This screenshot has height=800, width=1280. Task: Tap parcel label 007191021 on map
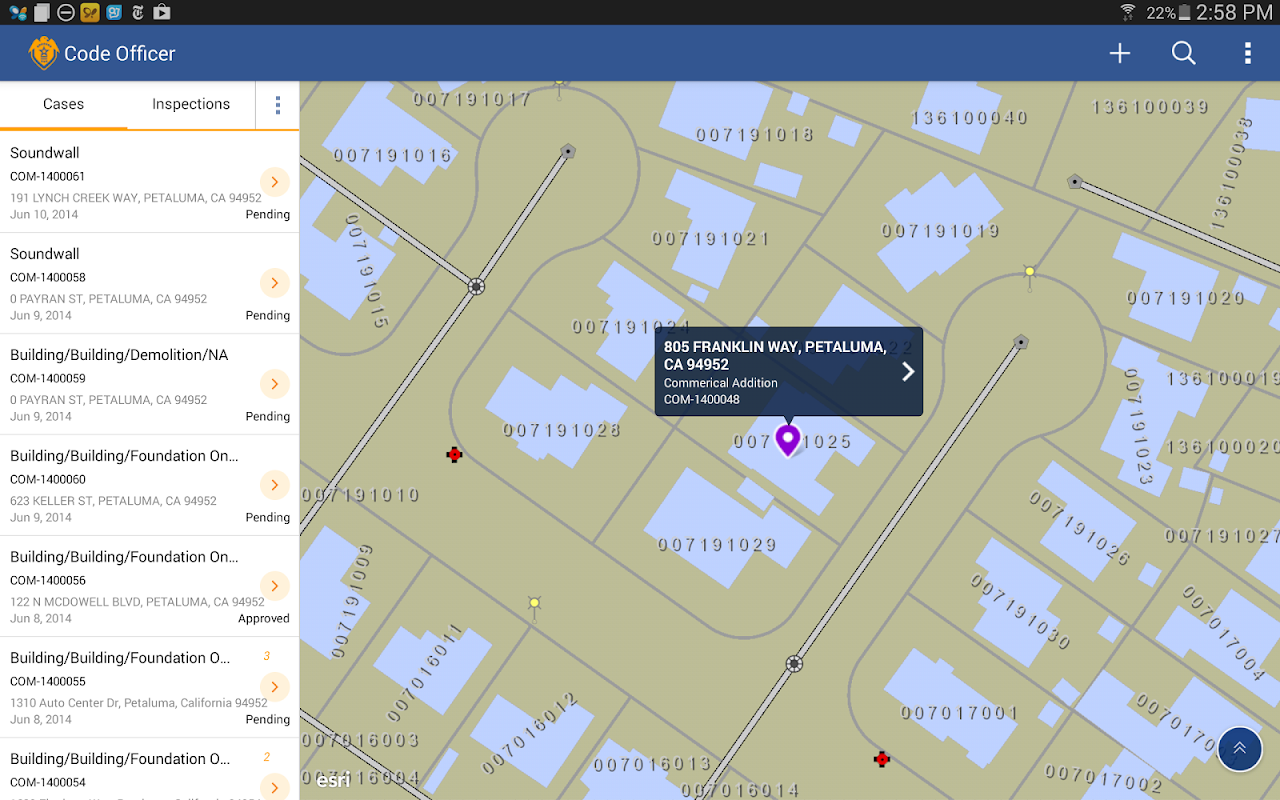coord(711,239)
